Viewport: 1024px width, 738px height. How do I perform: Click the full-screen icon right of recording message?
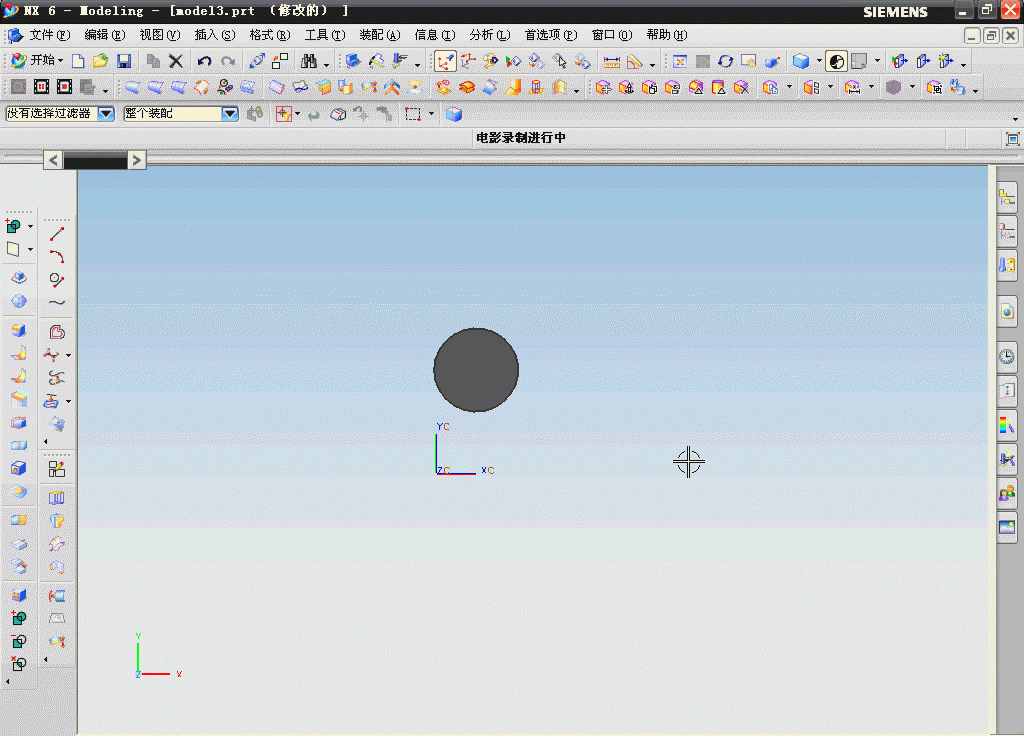pos(1012,138)
